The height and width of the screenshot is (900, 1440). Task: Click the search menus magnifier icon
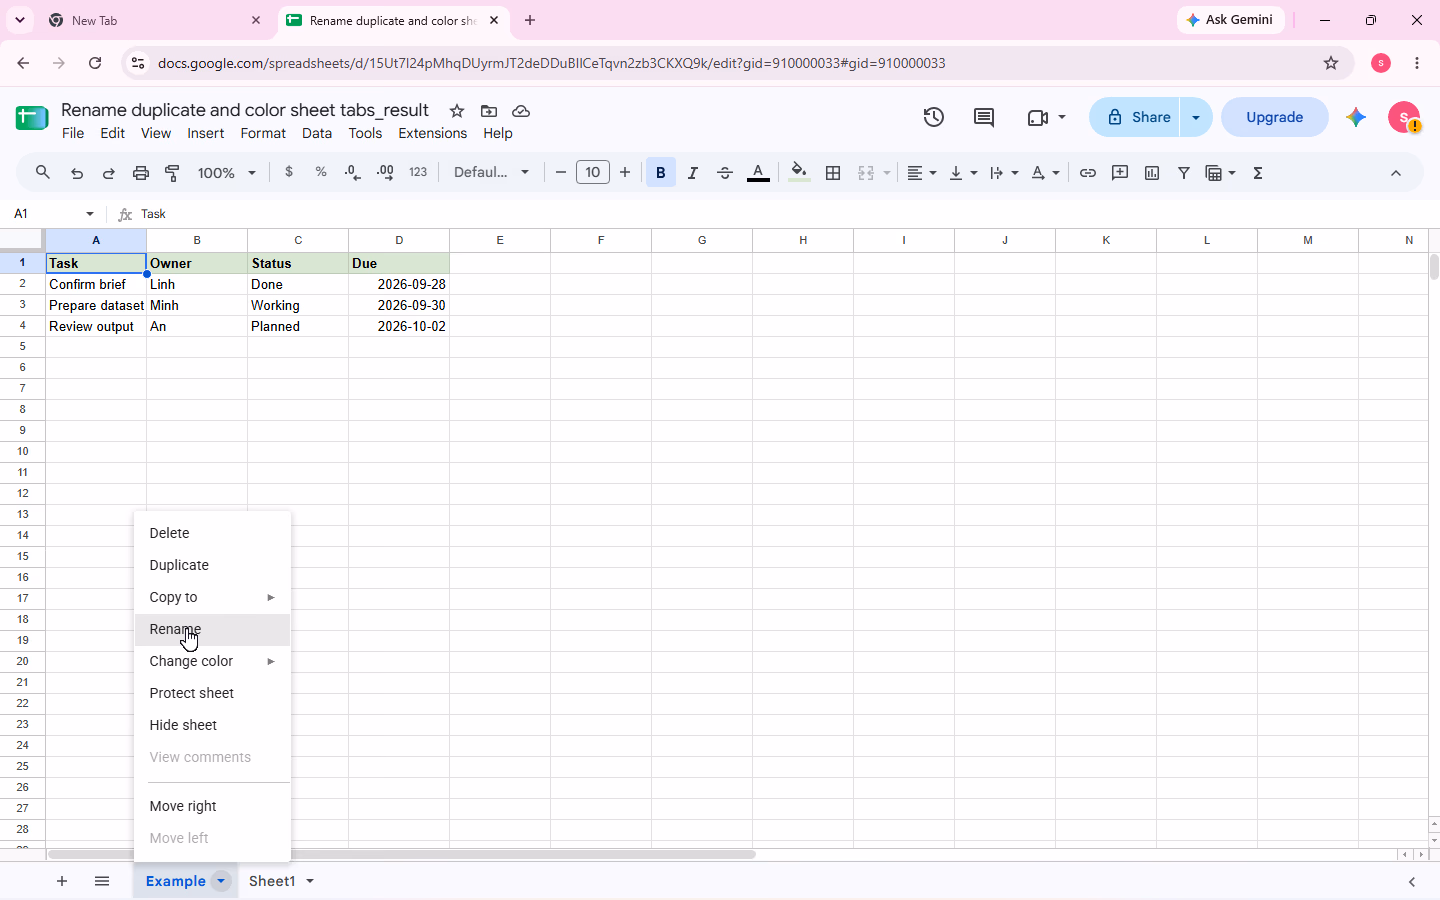pyautogui.click(x=43, y=173)
